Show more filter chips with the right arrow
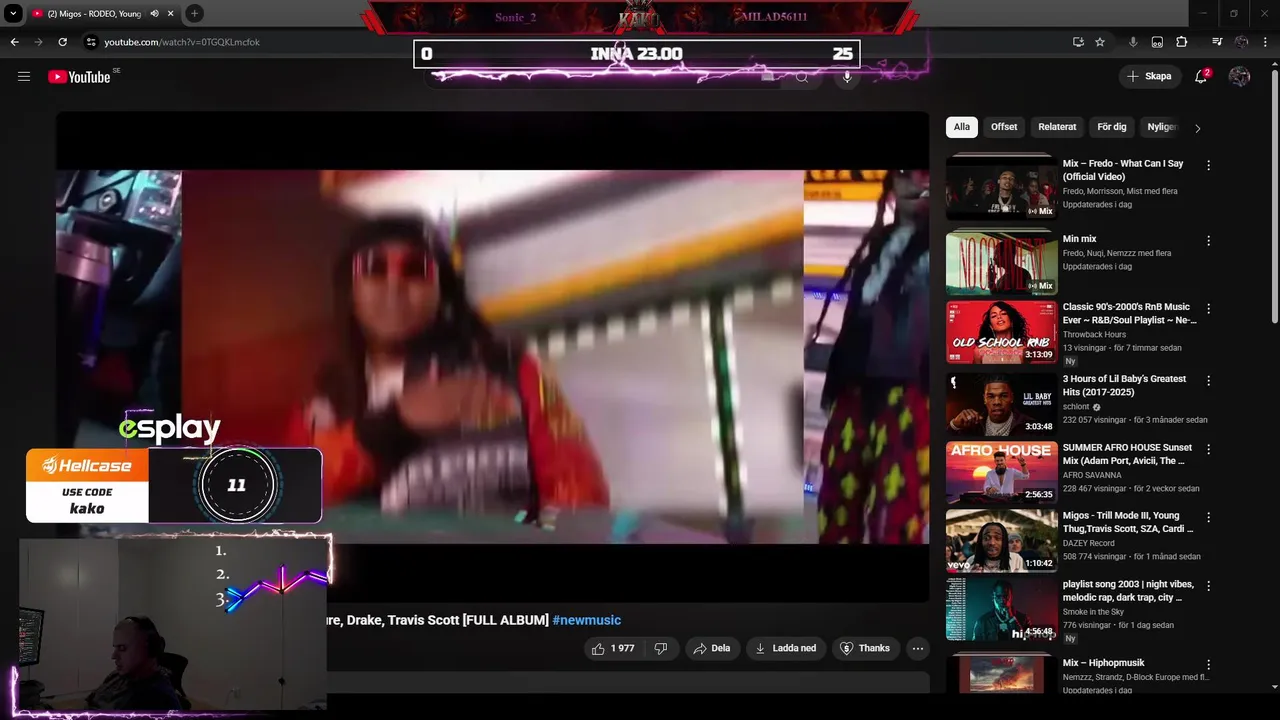 coord(1197,128)
